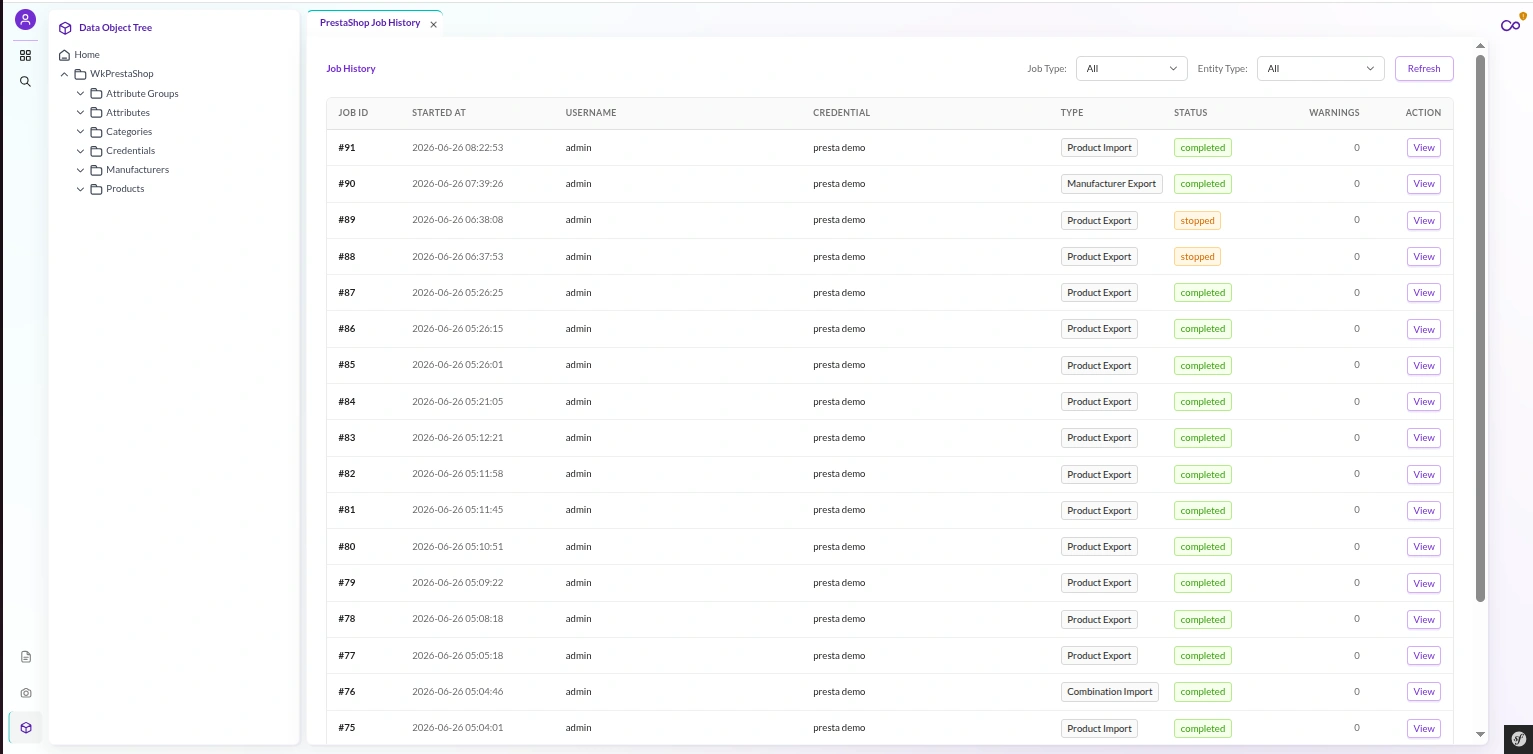Click the timestamp 2026-06-26 08:22:53
This screenshot has height=754, width=1533.
(457, 148)
